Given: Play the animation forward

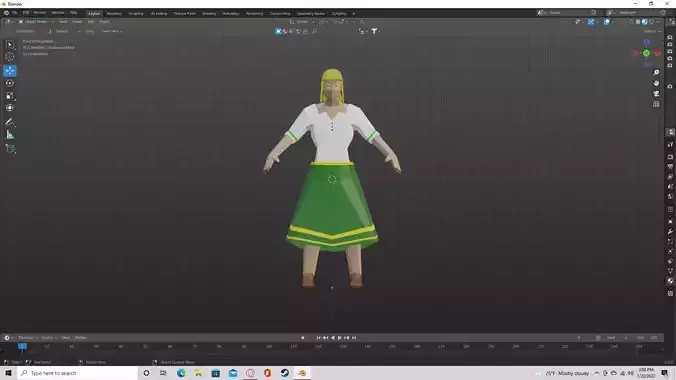Looking at the screenshot, I should pyautogui.click(x=340, y=338).
